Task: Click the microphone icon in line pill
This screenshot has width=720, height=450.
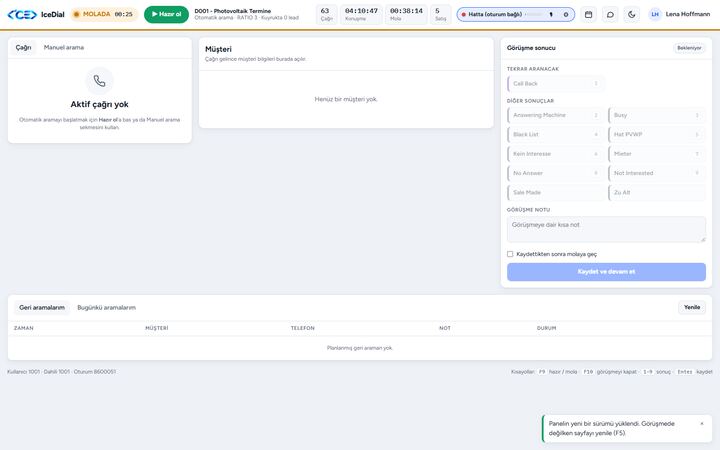Action: [x=551, y=14]
